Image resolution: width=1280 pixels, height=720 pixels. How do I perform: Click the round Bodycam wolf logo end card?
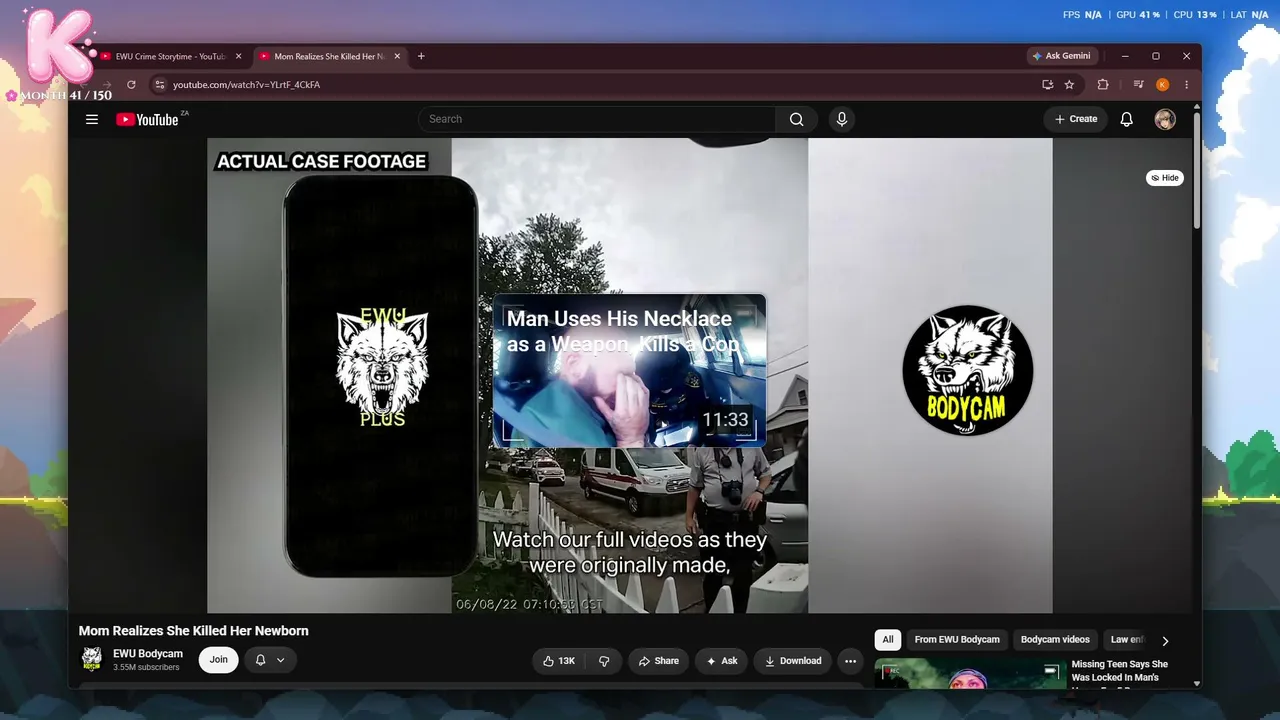pos(967,370)
